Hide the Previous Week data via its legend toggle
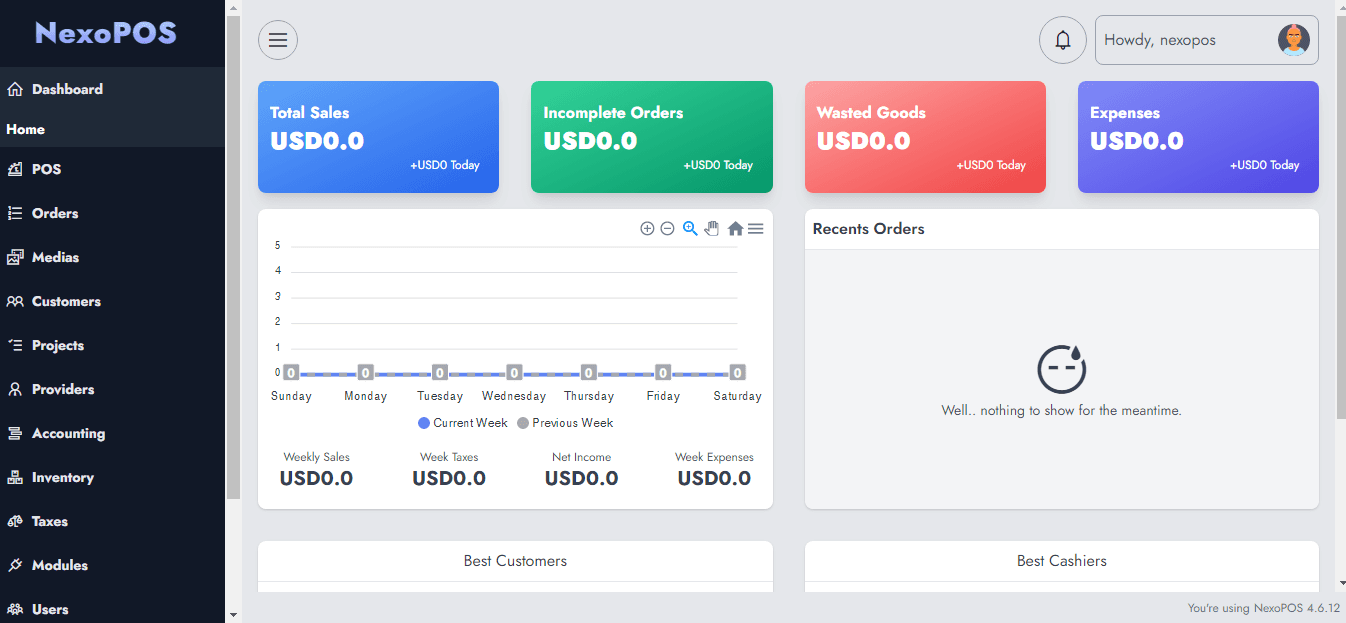Screen dimensions: 1346x623 (x=565, y=423)
